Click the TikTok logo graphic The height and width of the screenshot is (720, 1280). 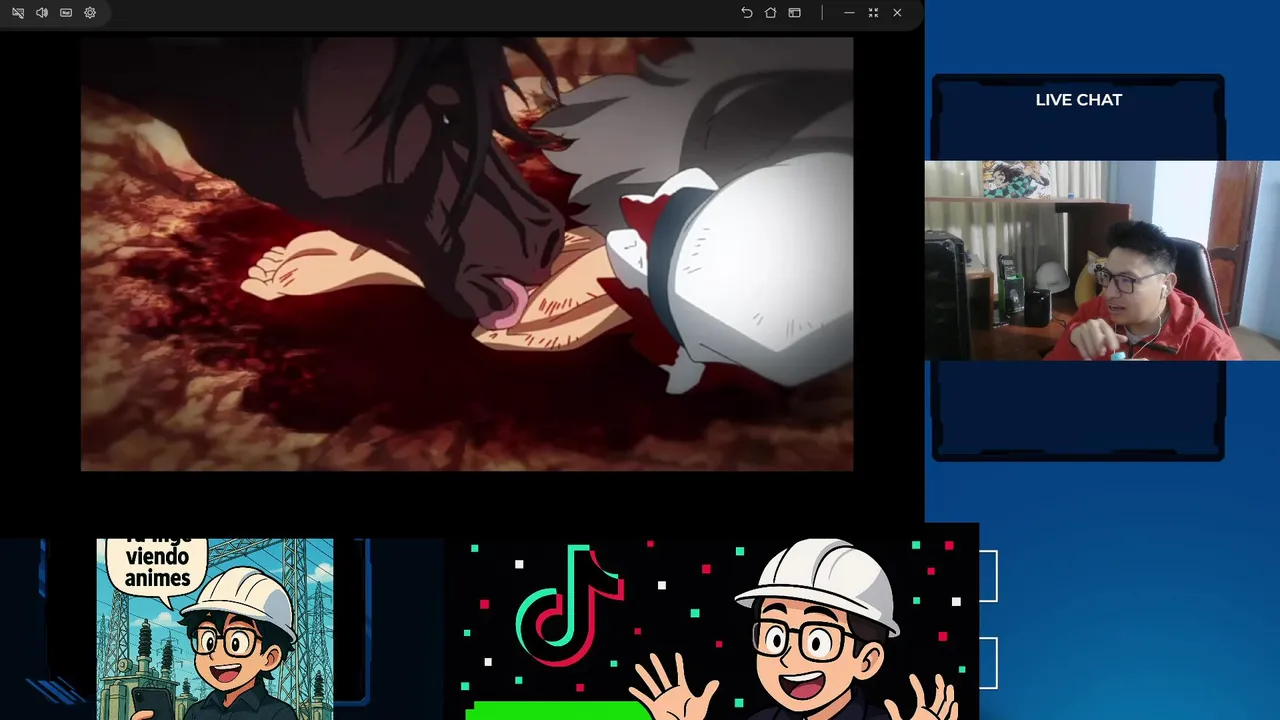pos(570,604)
